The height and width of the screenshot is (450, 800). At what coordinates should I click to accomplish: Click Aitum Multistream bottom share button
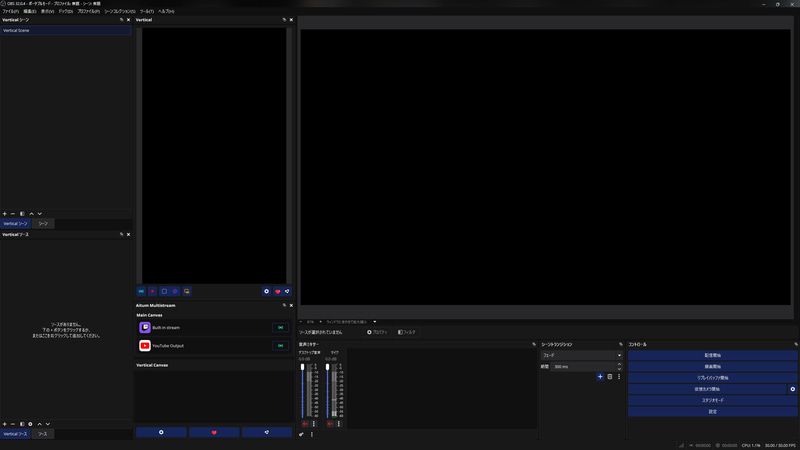click(x=267, y=432)
